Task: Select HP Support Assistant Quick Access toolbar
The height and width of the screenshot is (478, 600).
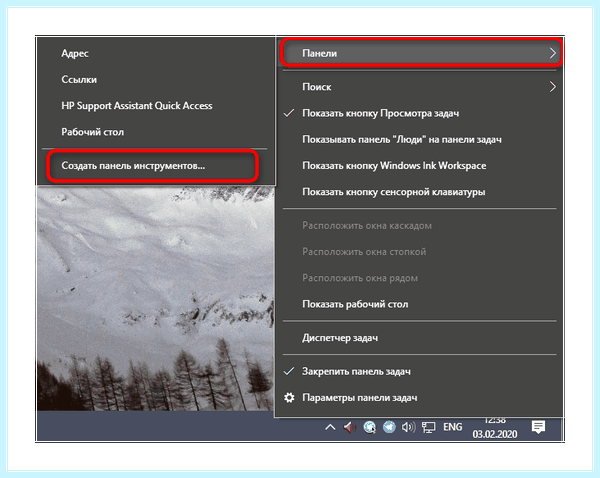Action: tap(156, 106)
